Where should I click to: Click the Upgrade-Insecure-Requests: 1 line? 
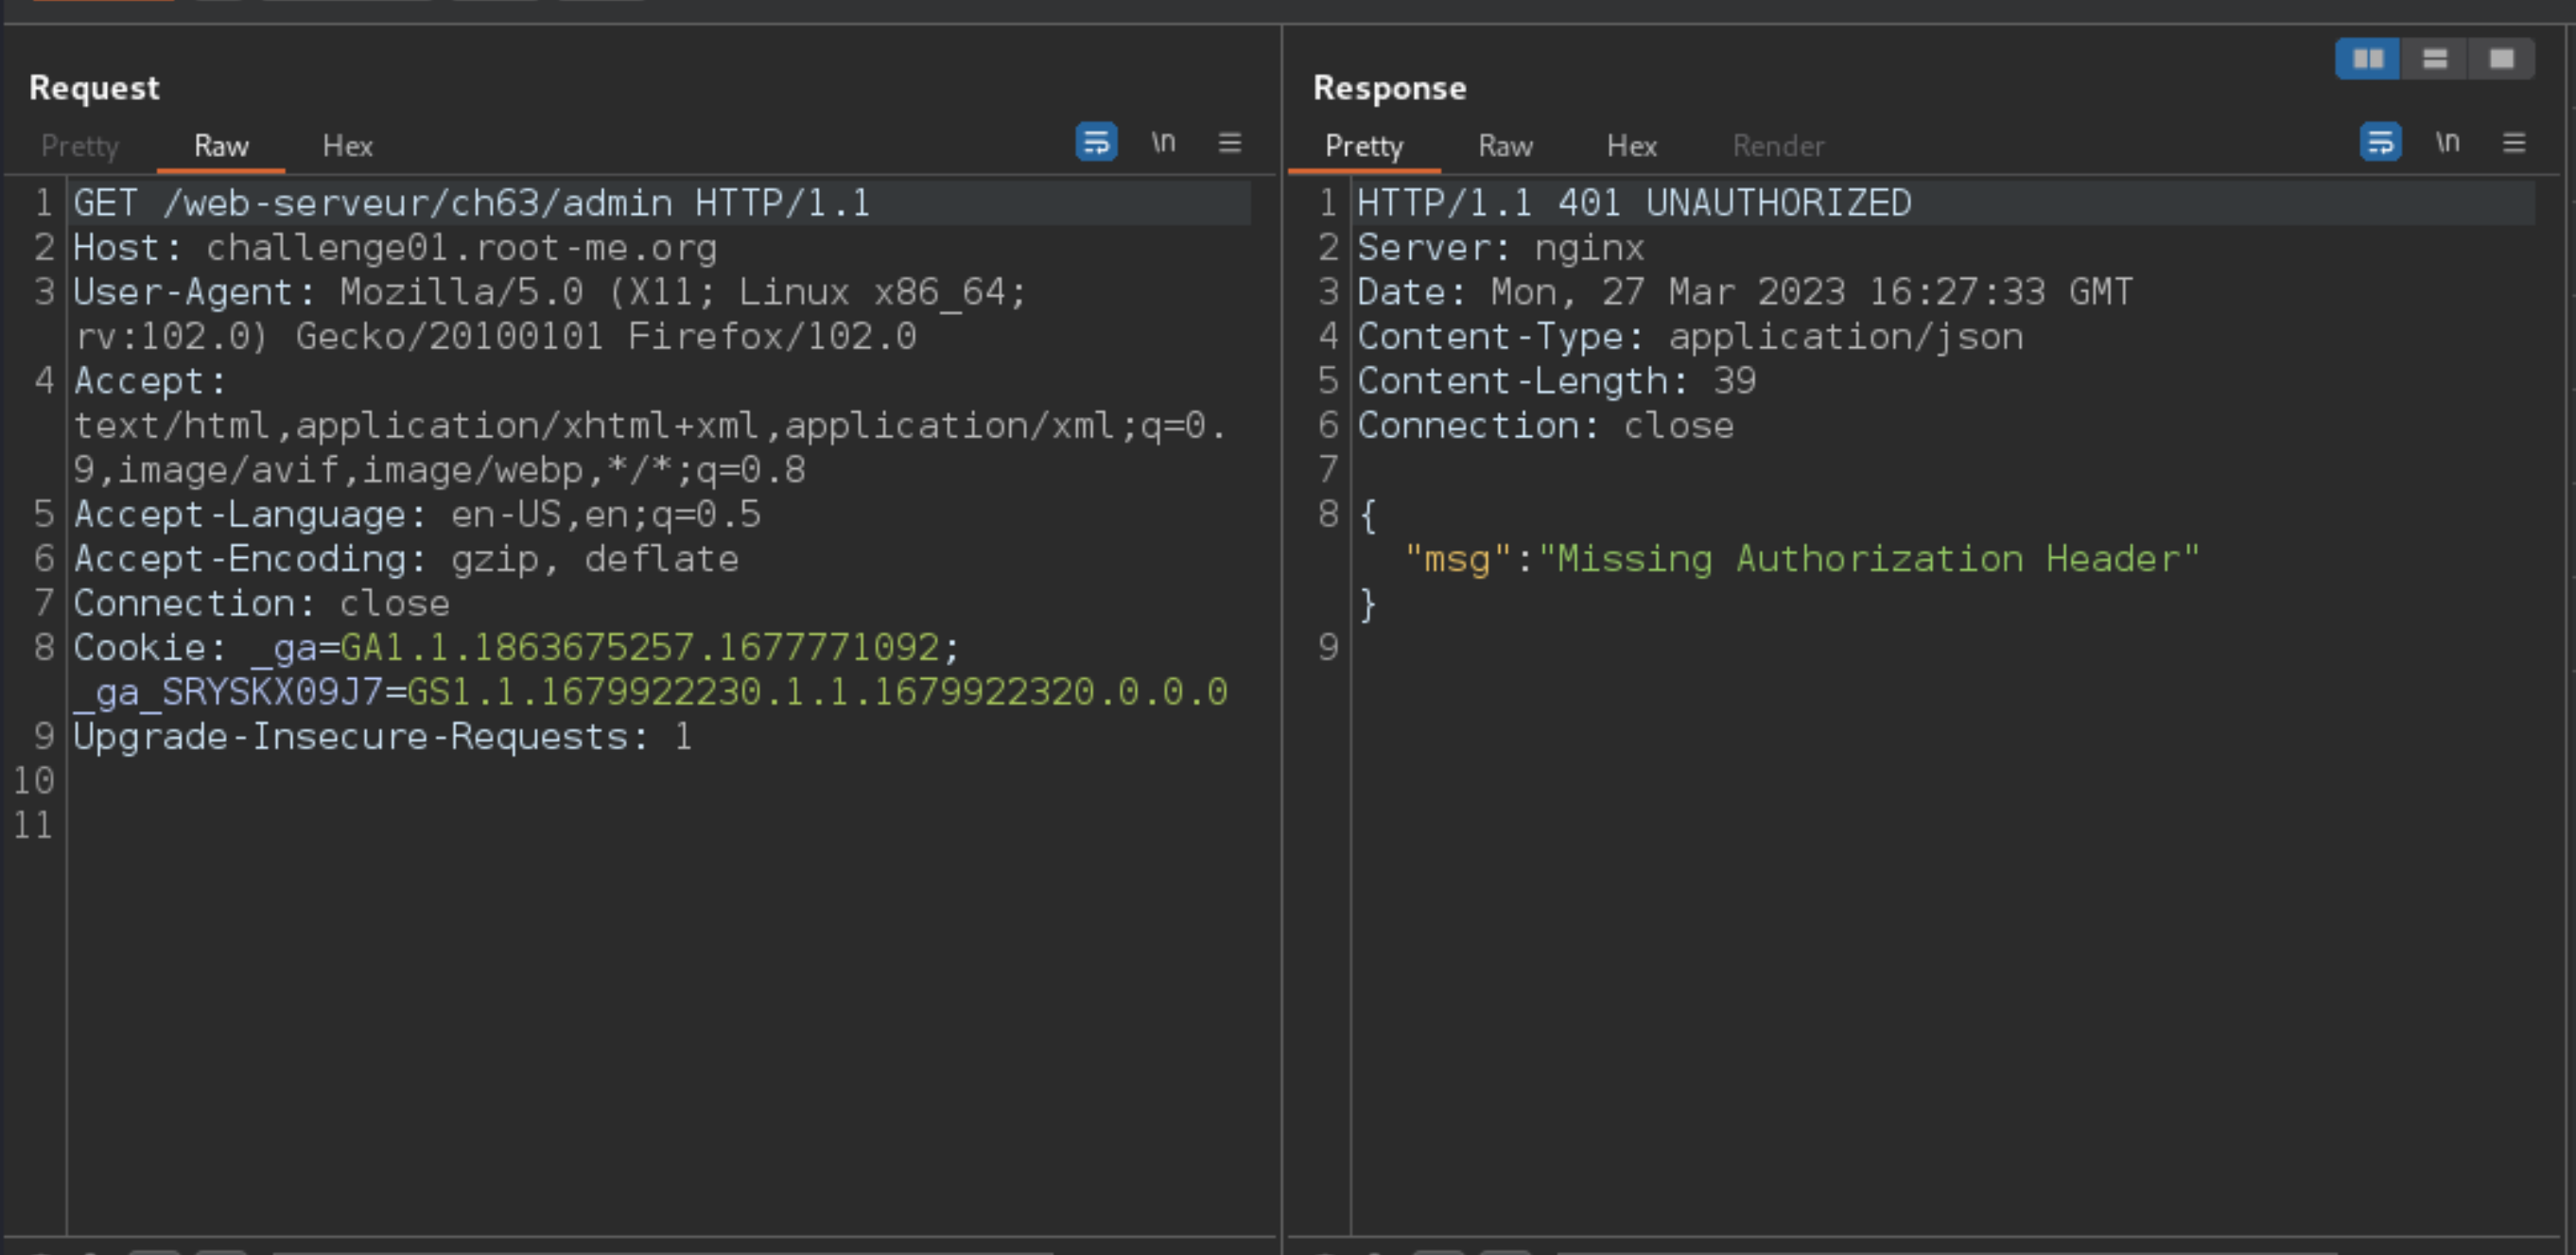click(383, 736)
